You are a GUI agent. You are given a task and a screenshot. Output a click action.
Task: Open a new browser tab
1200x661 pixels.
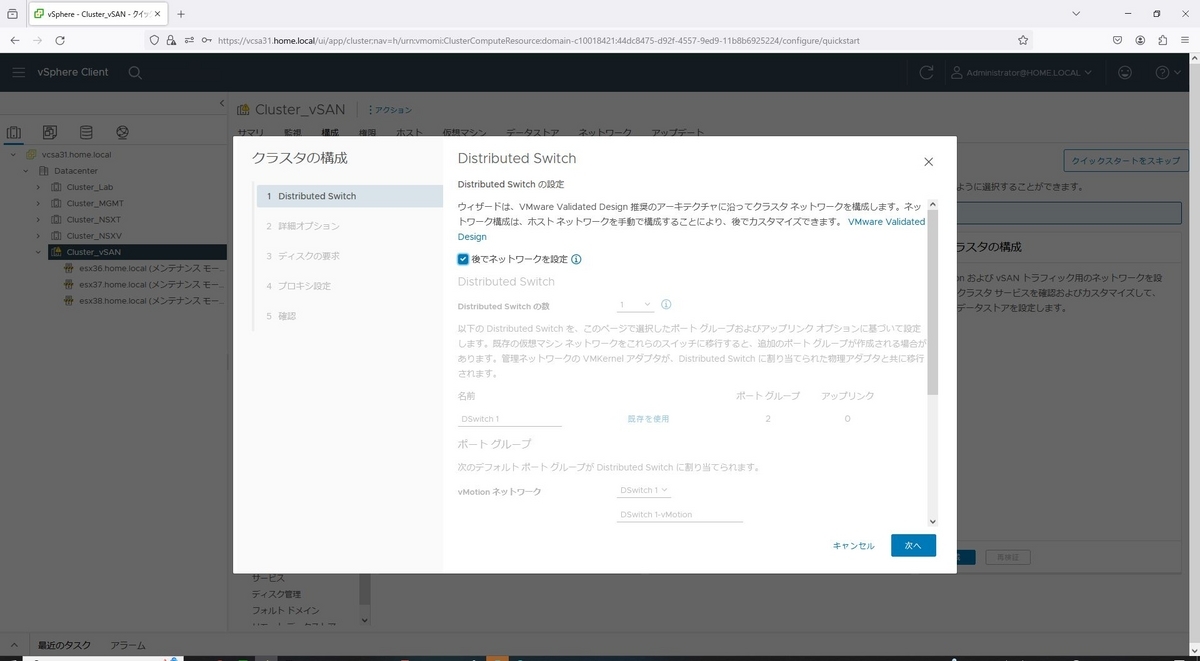(181, 14)
